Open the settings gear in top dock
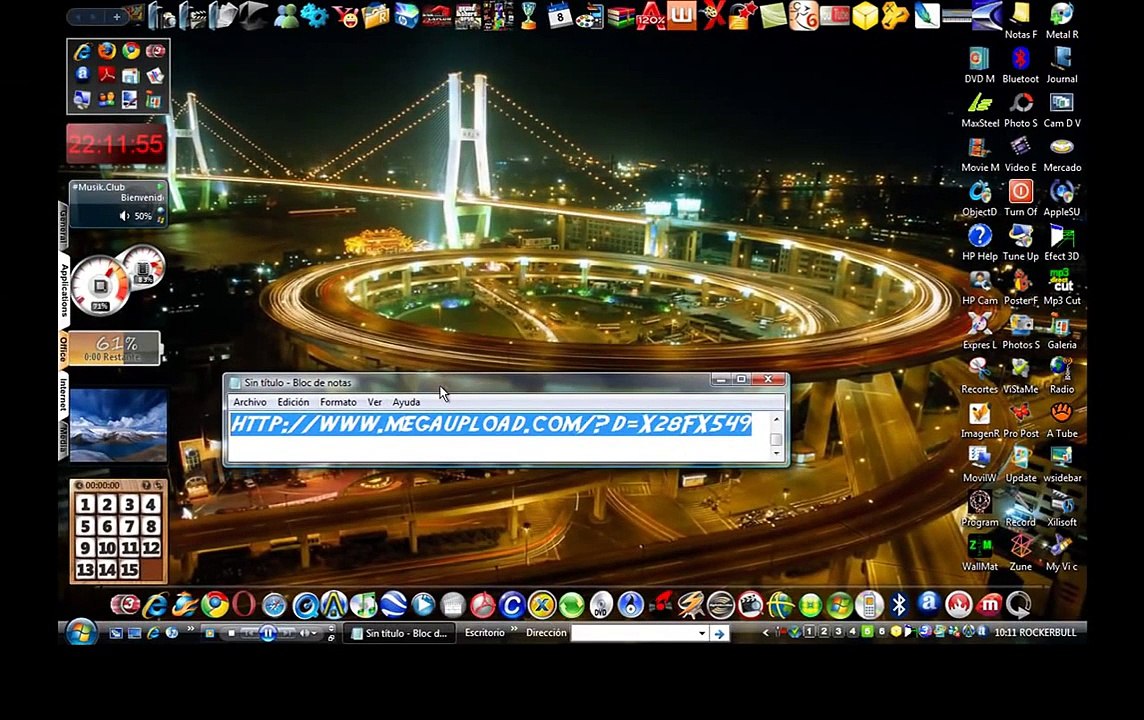This screenshot has height=720, width=1144. tap(314, 15)
